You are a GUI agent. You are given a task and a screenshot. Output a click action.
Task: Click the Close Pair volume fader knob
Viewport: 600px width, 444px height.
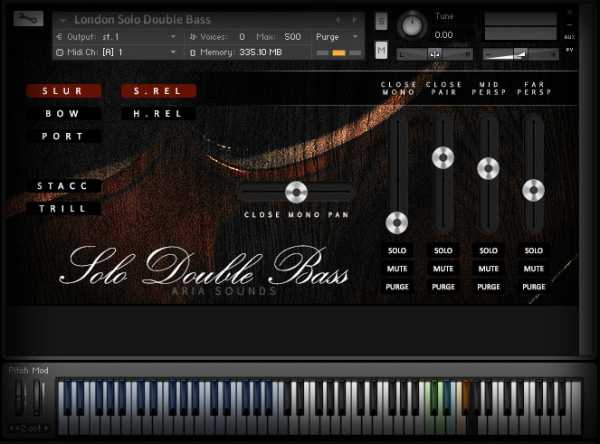click(x=443, y=157)
